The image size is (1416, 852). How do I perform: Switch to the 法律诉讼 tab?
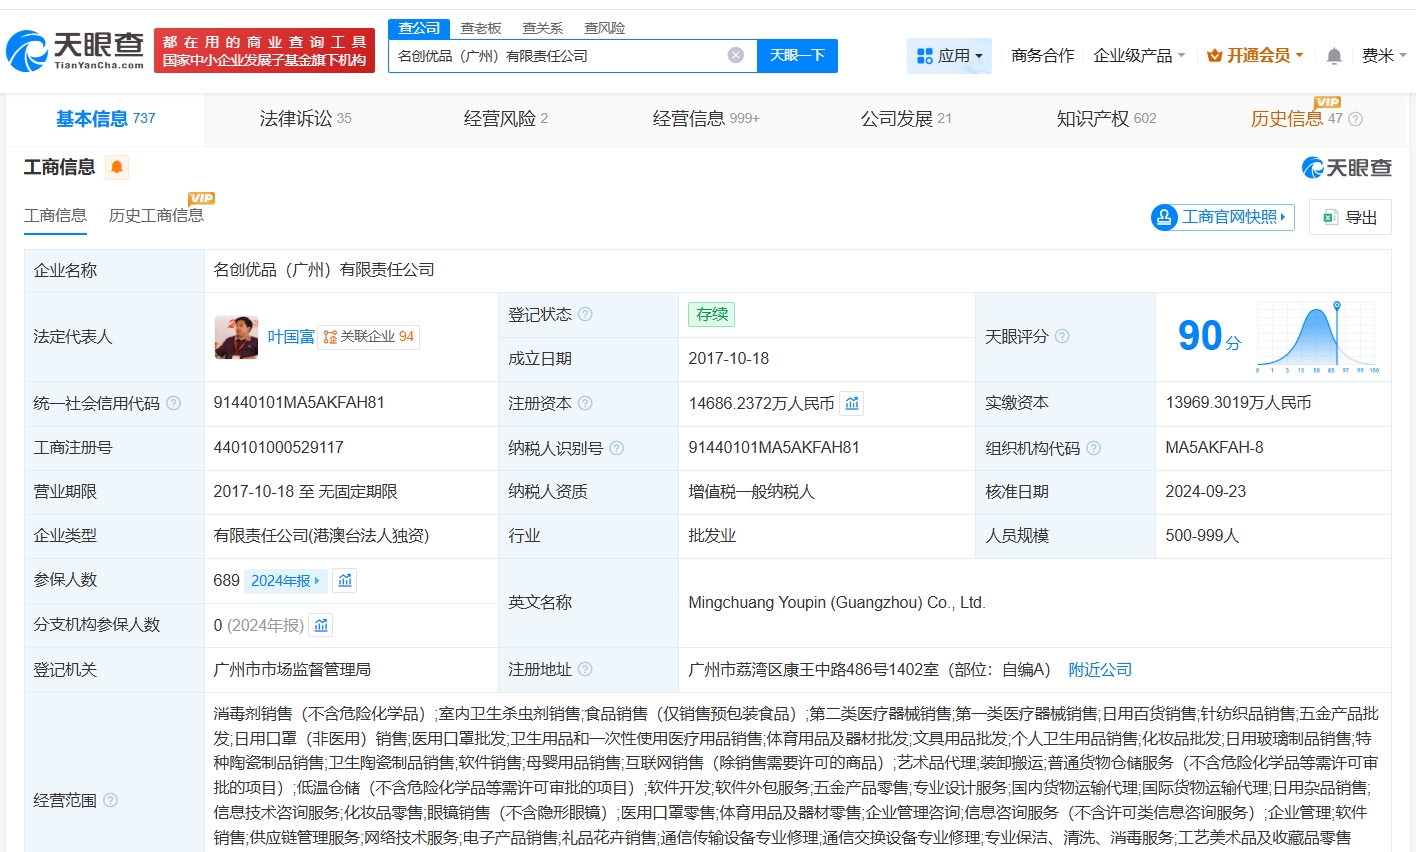305,119
